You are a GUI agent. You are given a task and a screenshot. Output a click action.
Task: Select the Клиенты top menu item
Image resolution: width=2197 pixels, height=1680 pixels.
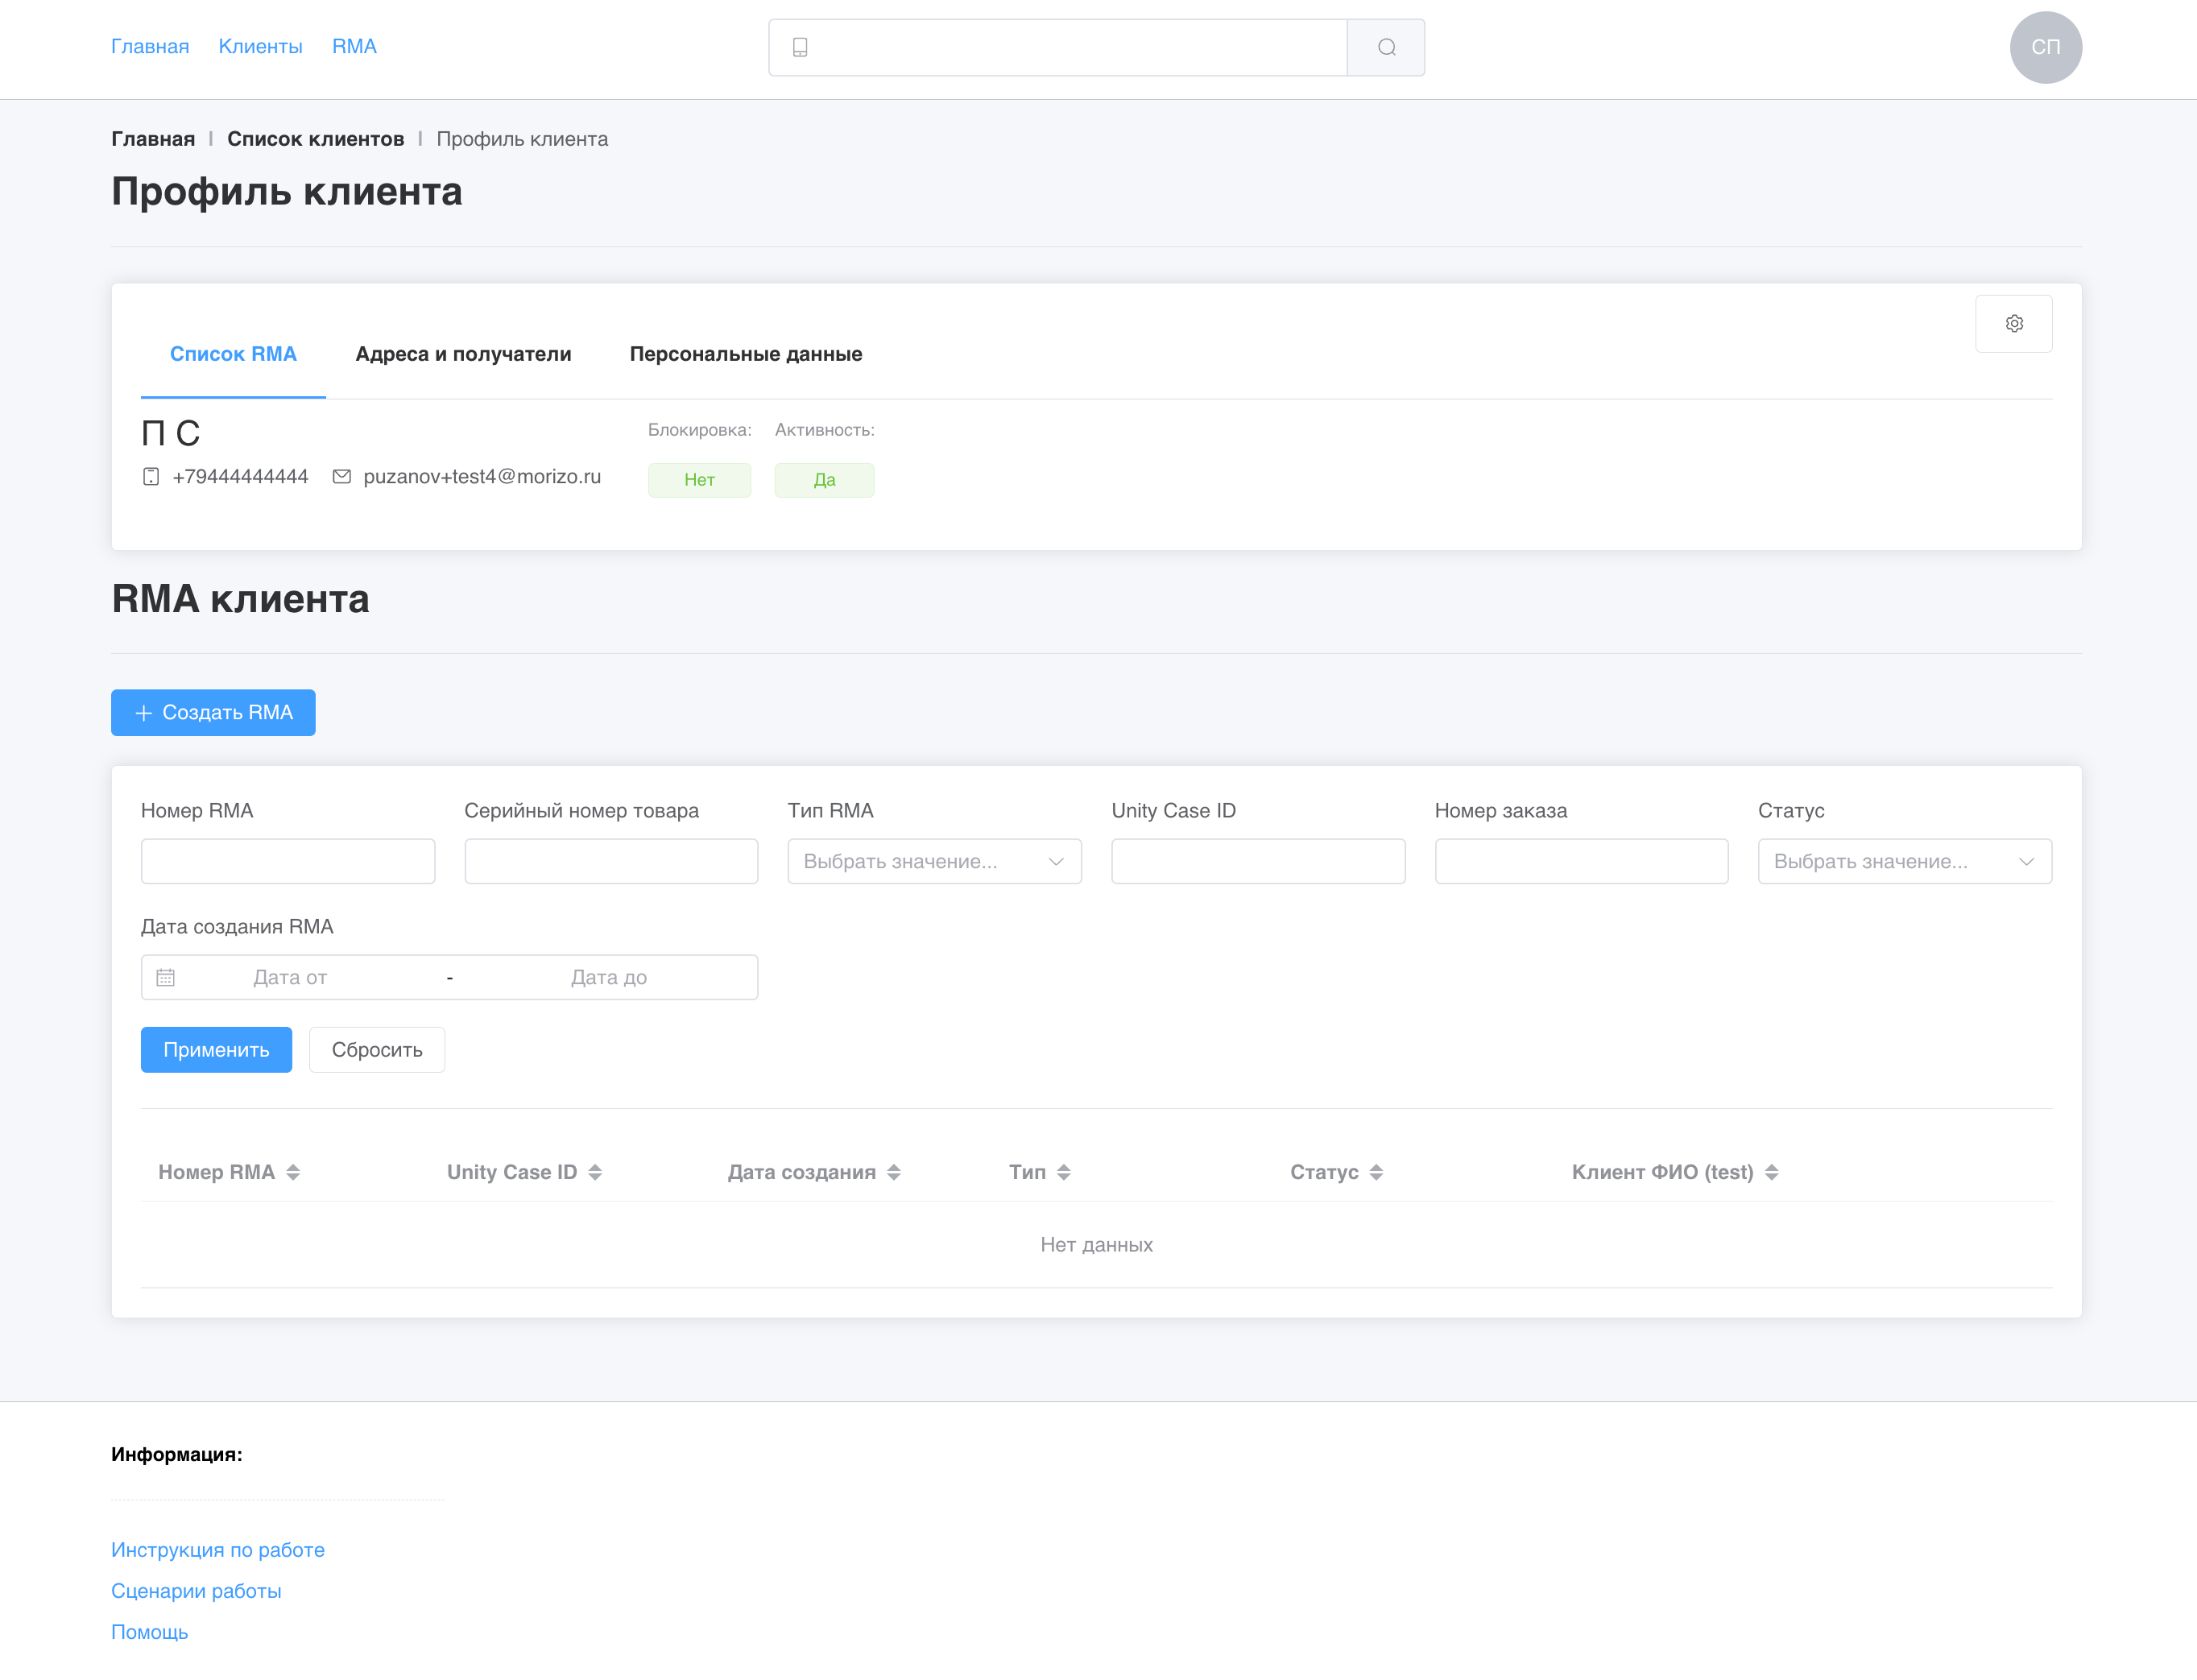pos(260,46)
